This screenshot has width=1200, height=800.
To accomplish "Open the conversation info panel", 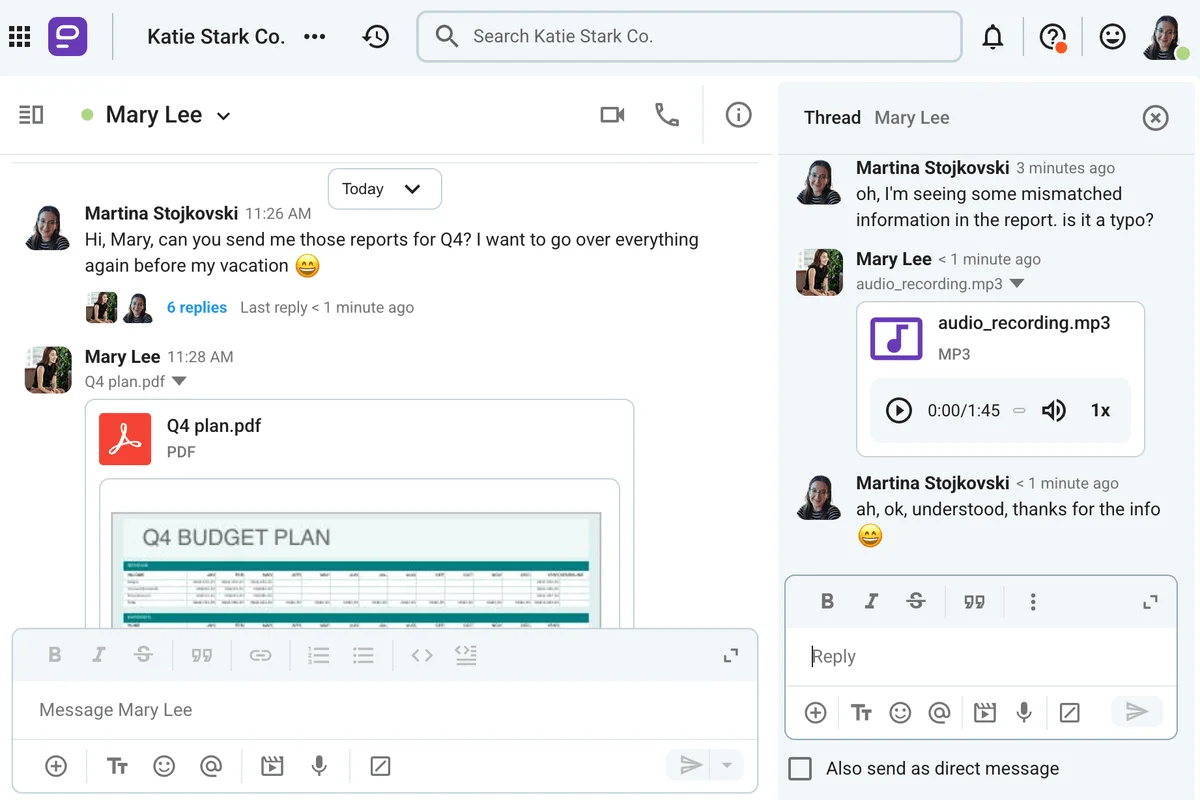I will tap(739, 115).
